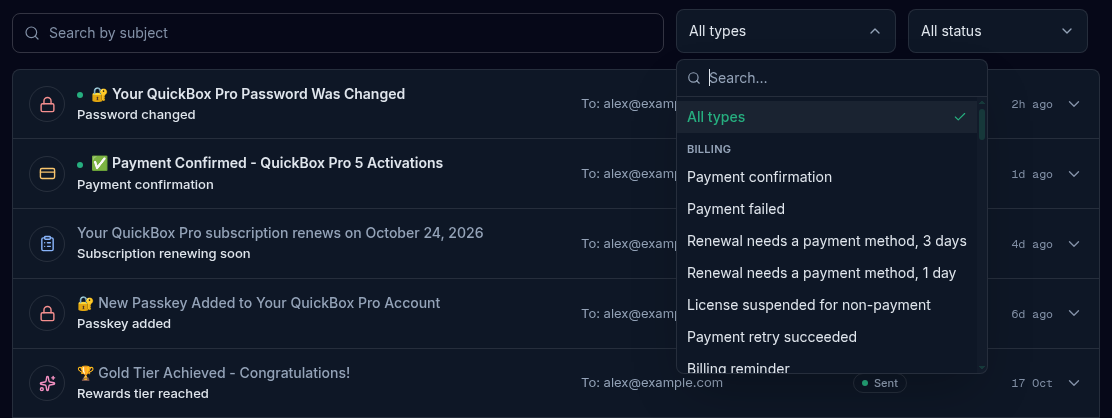Open the All status filter dropdown
This screenshot has width=1112, height=418.
click(998, 31)
